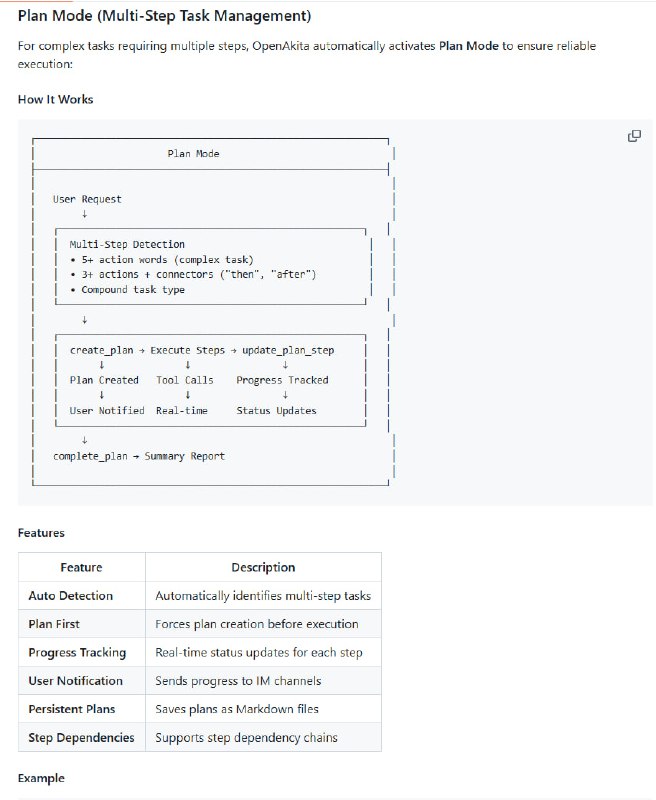The width and height of the screenshot is (656, 800).
Task: Select the "Plan First" table cell
Action: [x=54, y=624]
